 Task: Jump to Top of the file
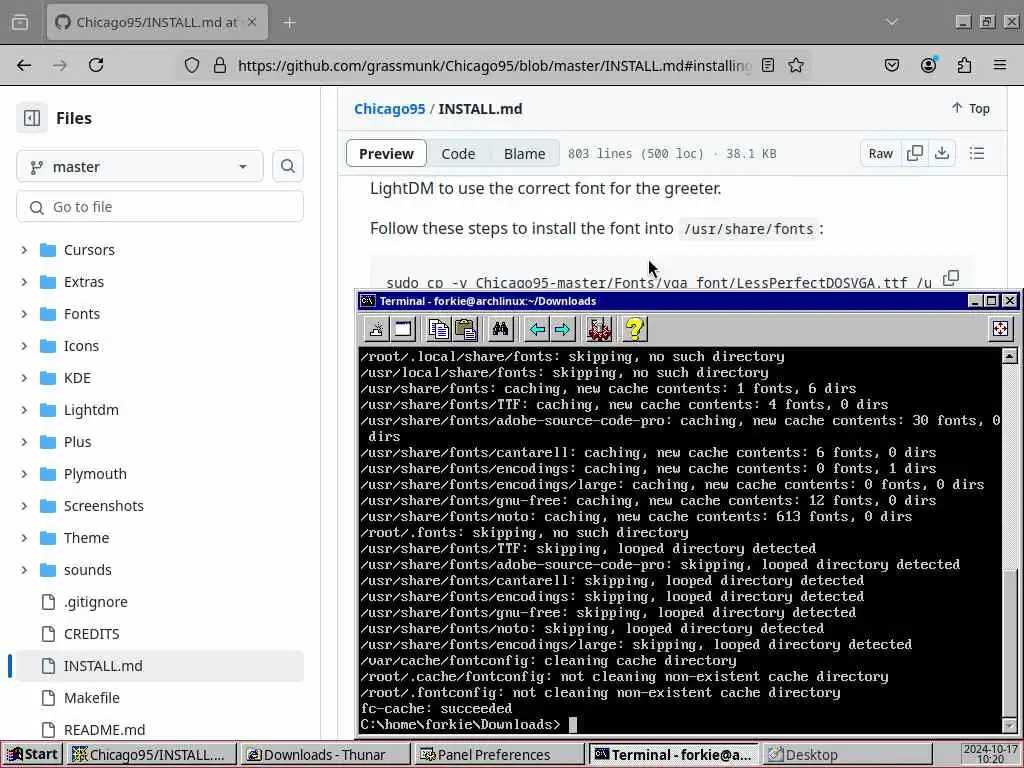[971, 108]
